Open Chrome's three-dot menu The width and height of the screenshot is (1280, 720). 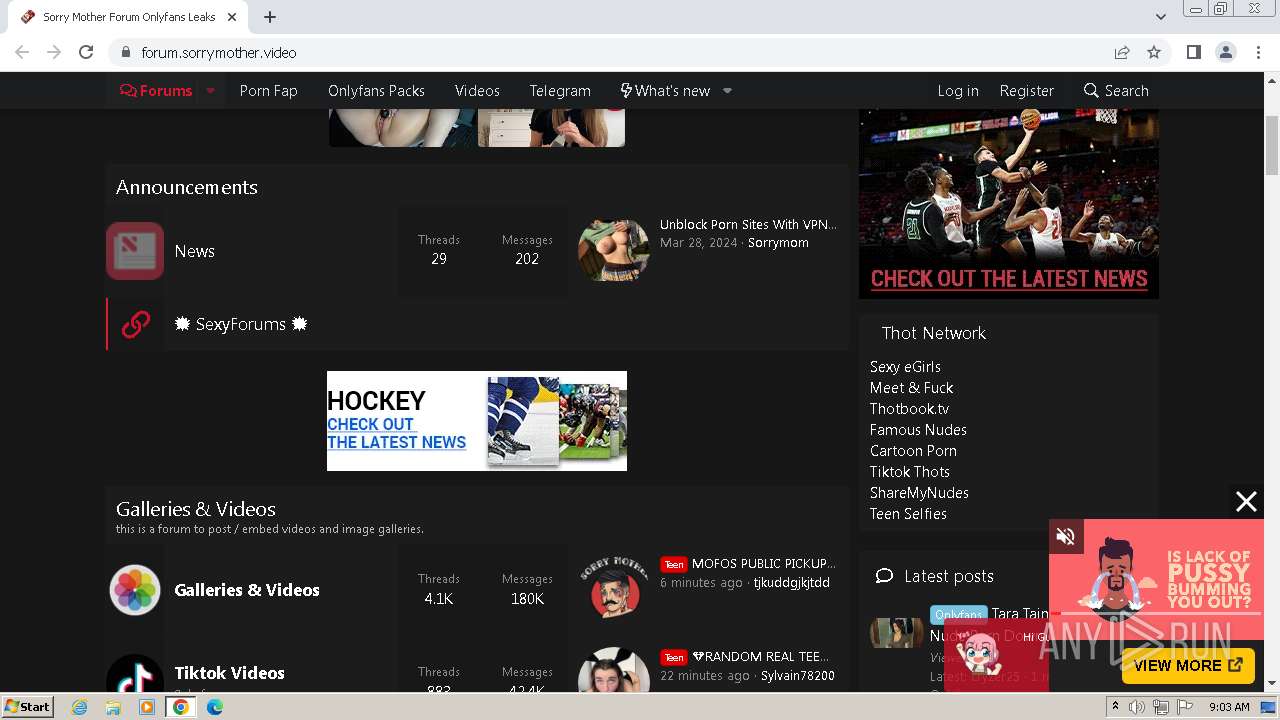point(1258,52)
